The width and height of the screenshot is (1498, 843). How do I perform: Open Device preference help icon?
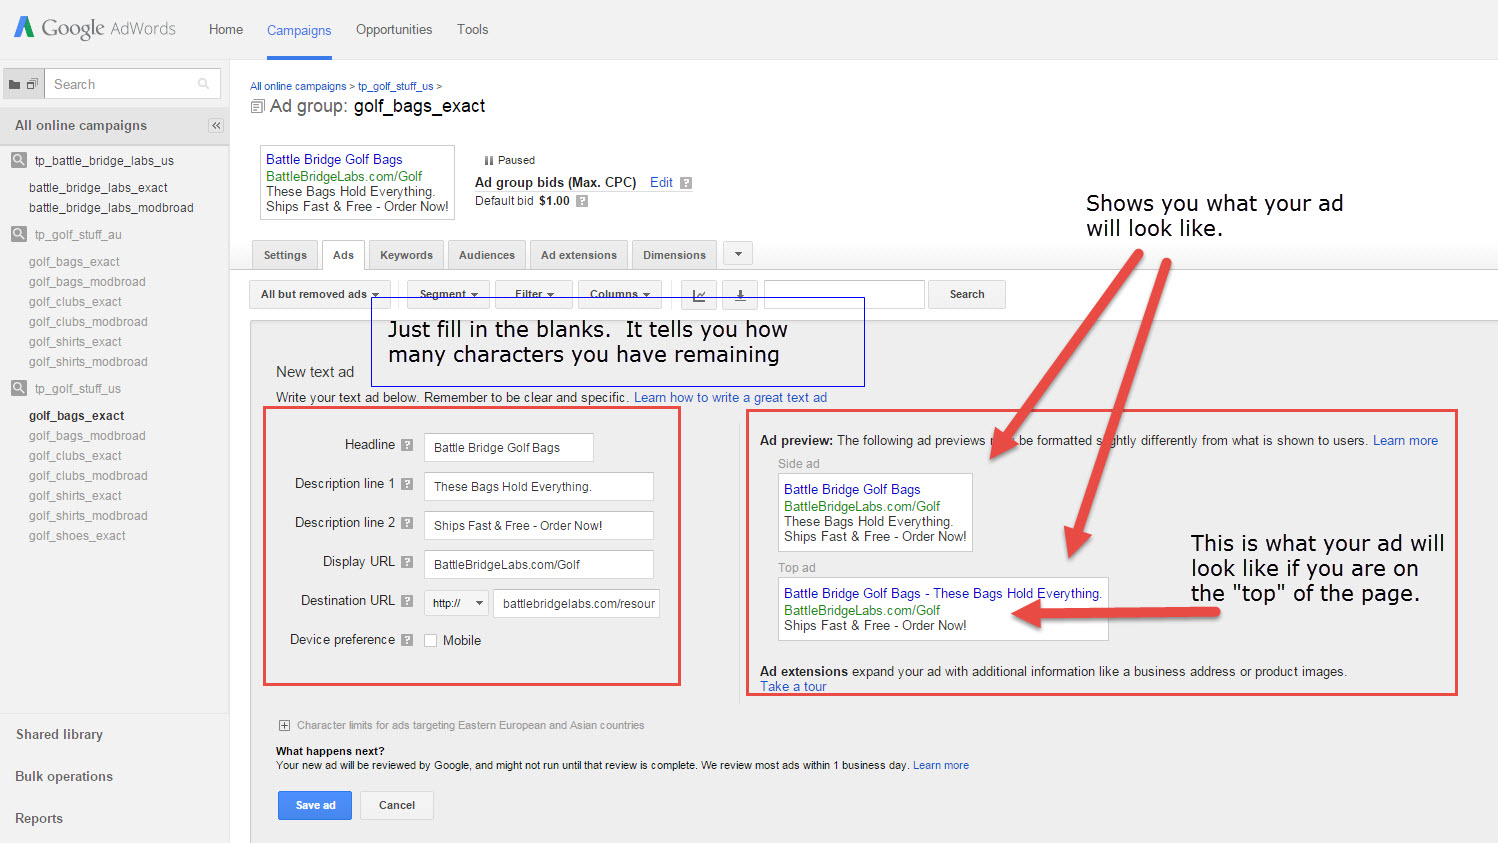pos(409,639)
